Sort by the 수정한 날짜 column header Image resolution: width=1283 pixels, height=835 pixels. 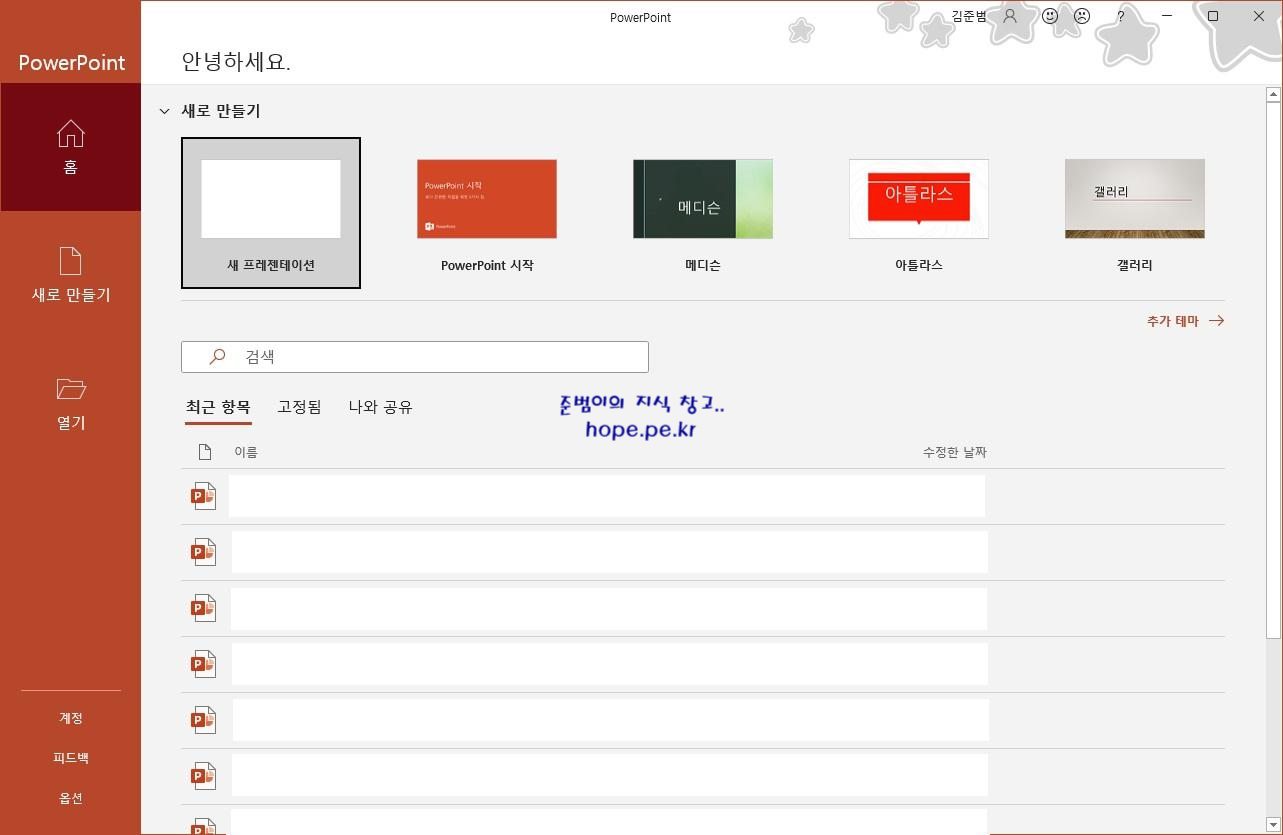click(x=955, y=452)
